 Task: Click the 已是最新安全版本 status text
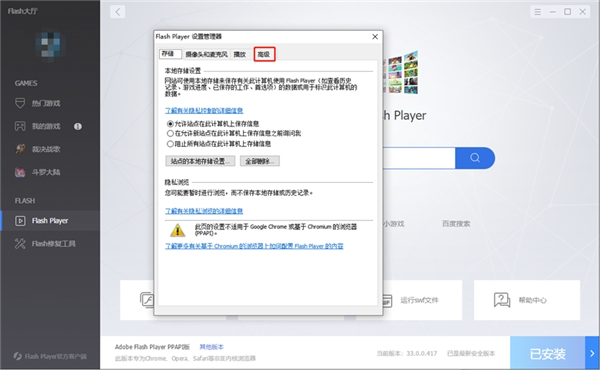[471, 353]
